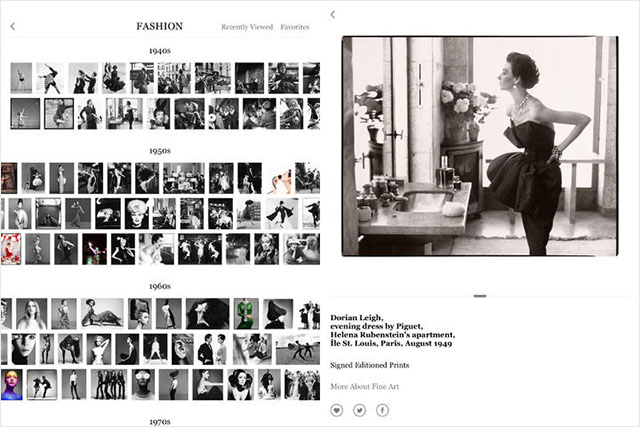Open the large Dorian Leigh photograph

point(480,146)
